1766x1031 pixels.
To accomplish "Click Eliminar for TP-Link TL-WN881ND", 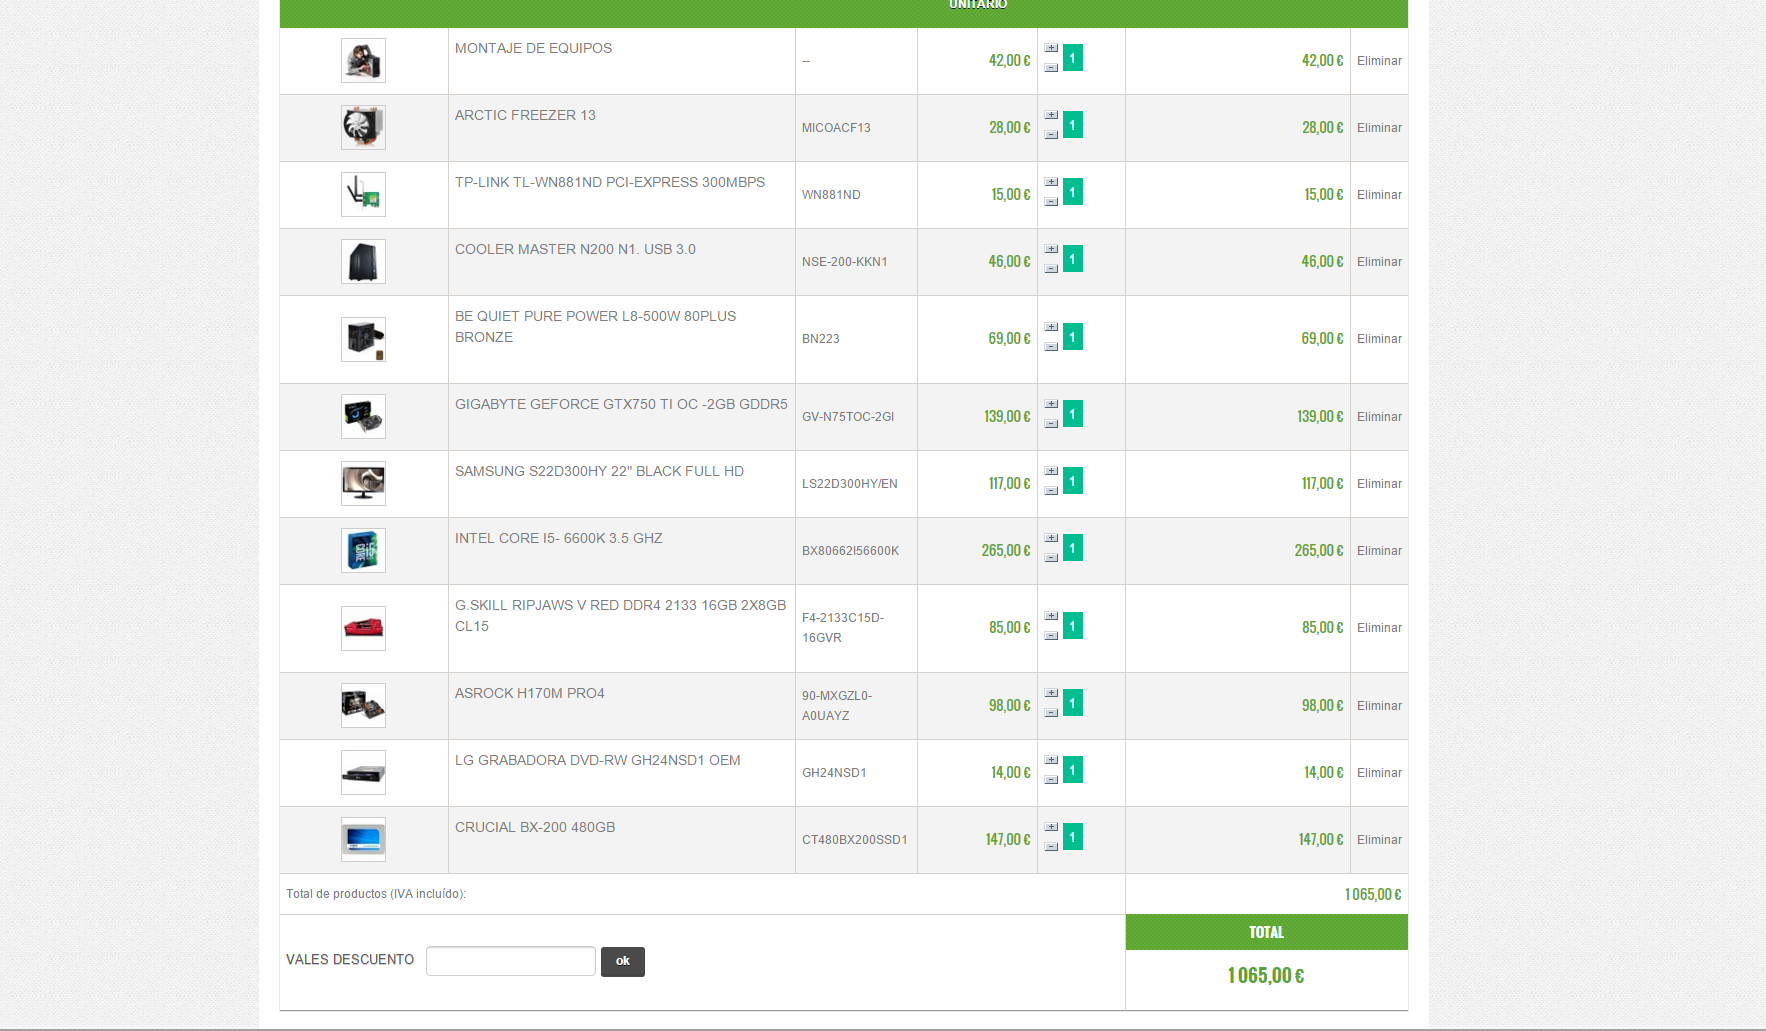I will (x=1379, y=195).
